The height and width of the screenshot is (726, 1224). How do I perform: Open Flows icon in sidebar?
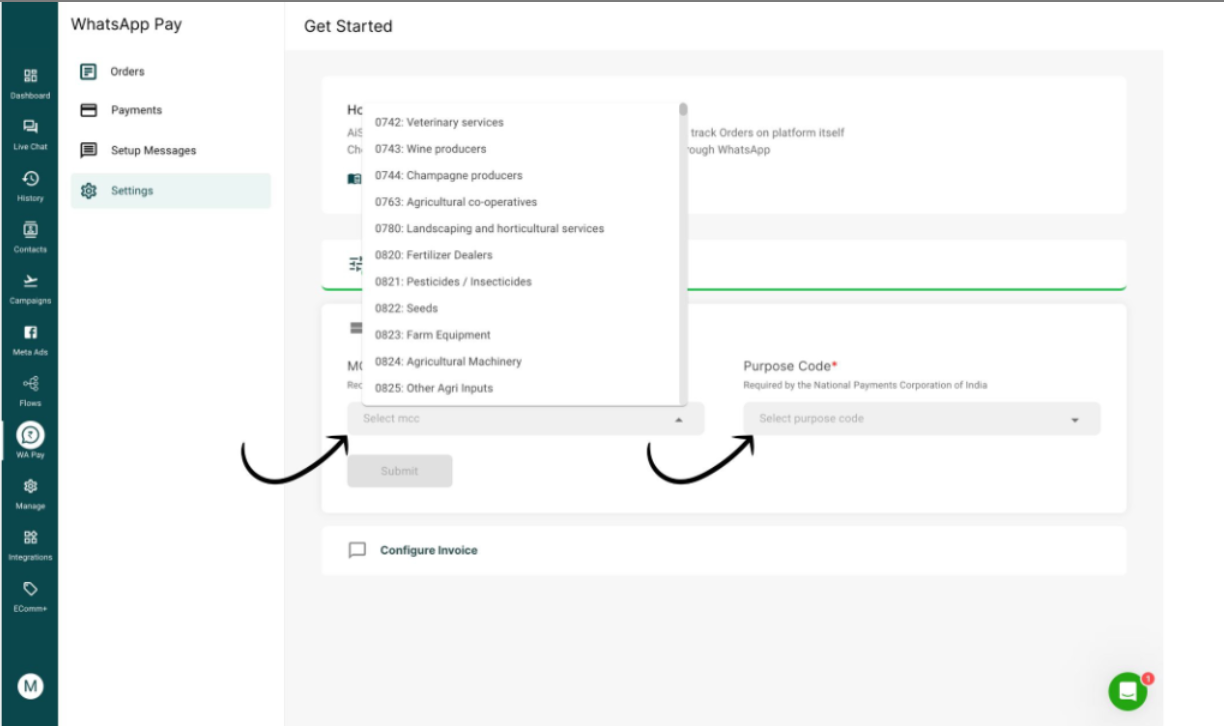pos(30,384)
